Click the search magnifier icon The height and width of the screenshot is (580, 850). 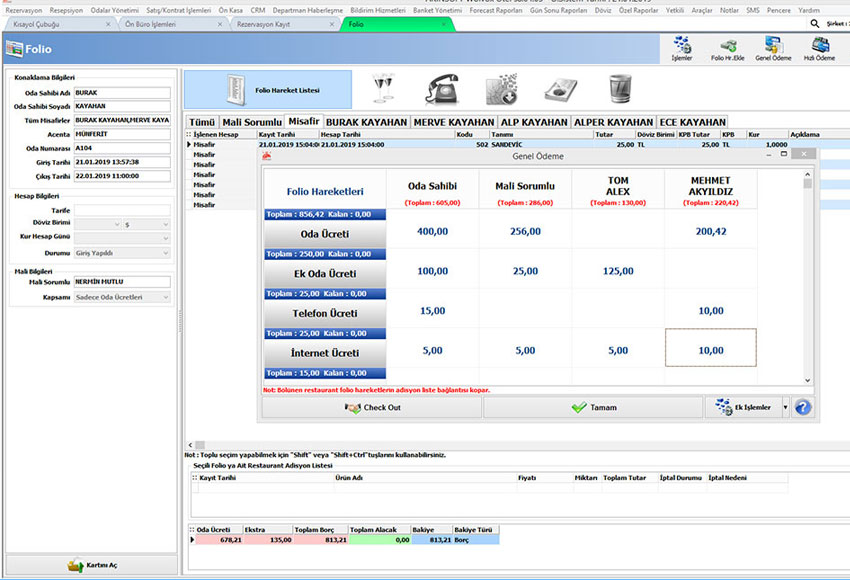[x=814, y=23]
